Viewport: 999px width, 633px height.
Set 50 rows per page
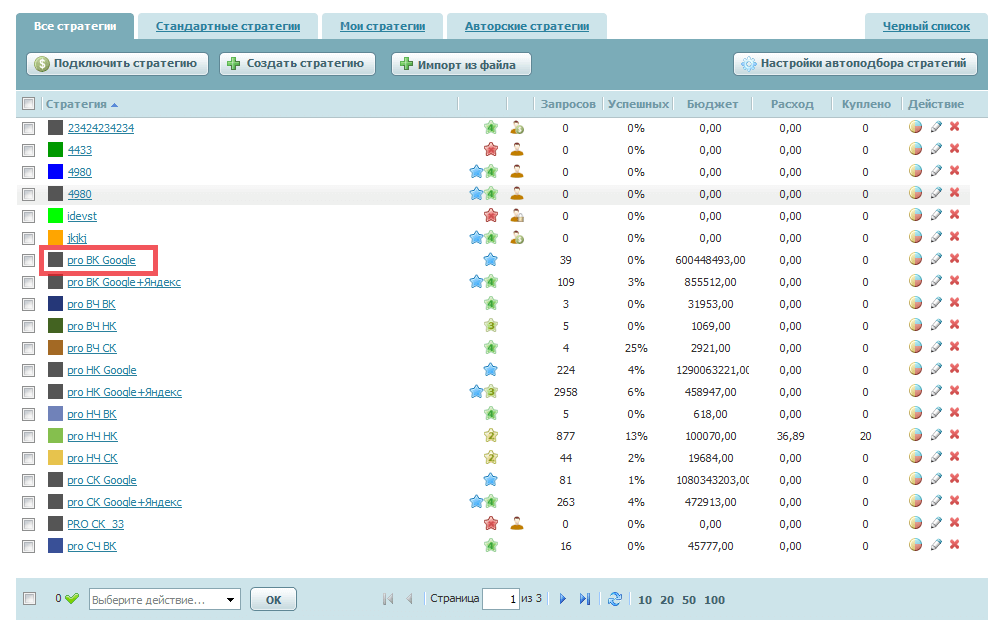(x=689, y=600)
